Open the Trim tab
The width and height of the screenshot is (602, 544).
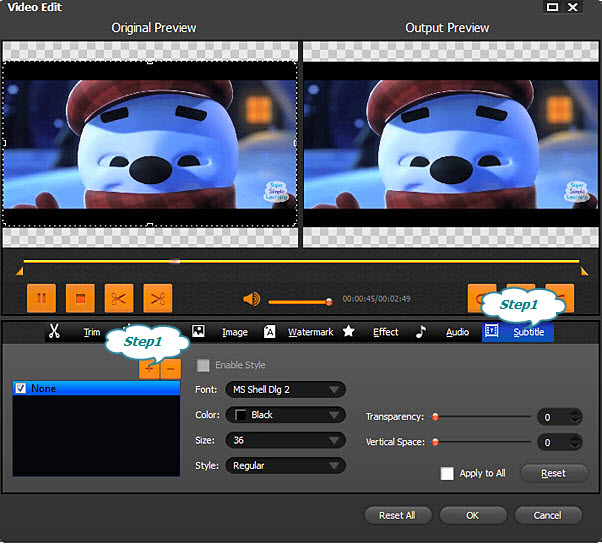tap(91, 332)
